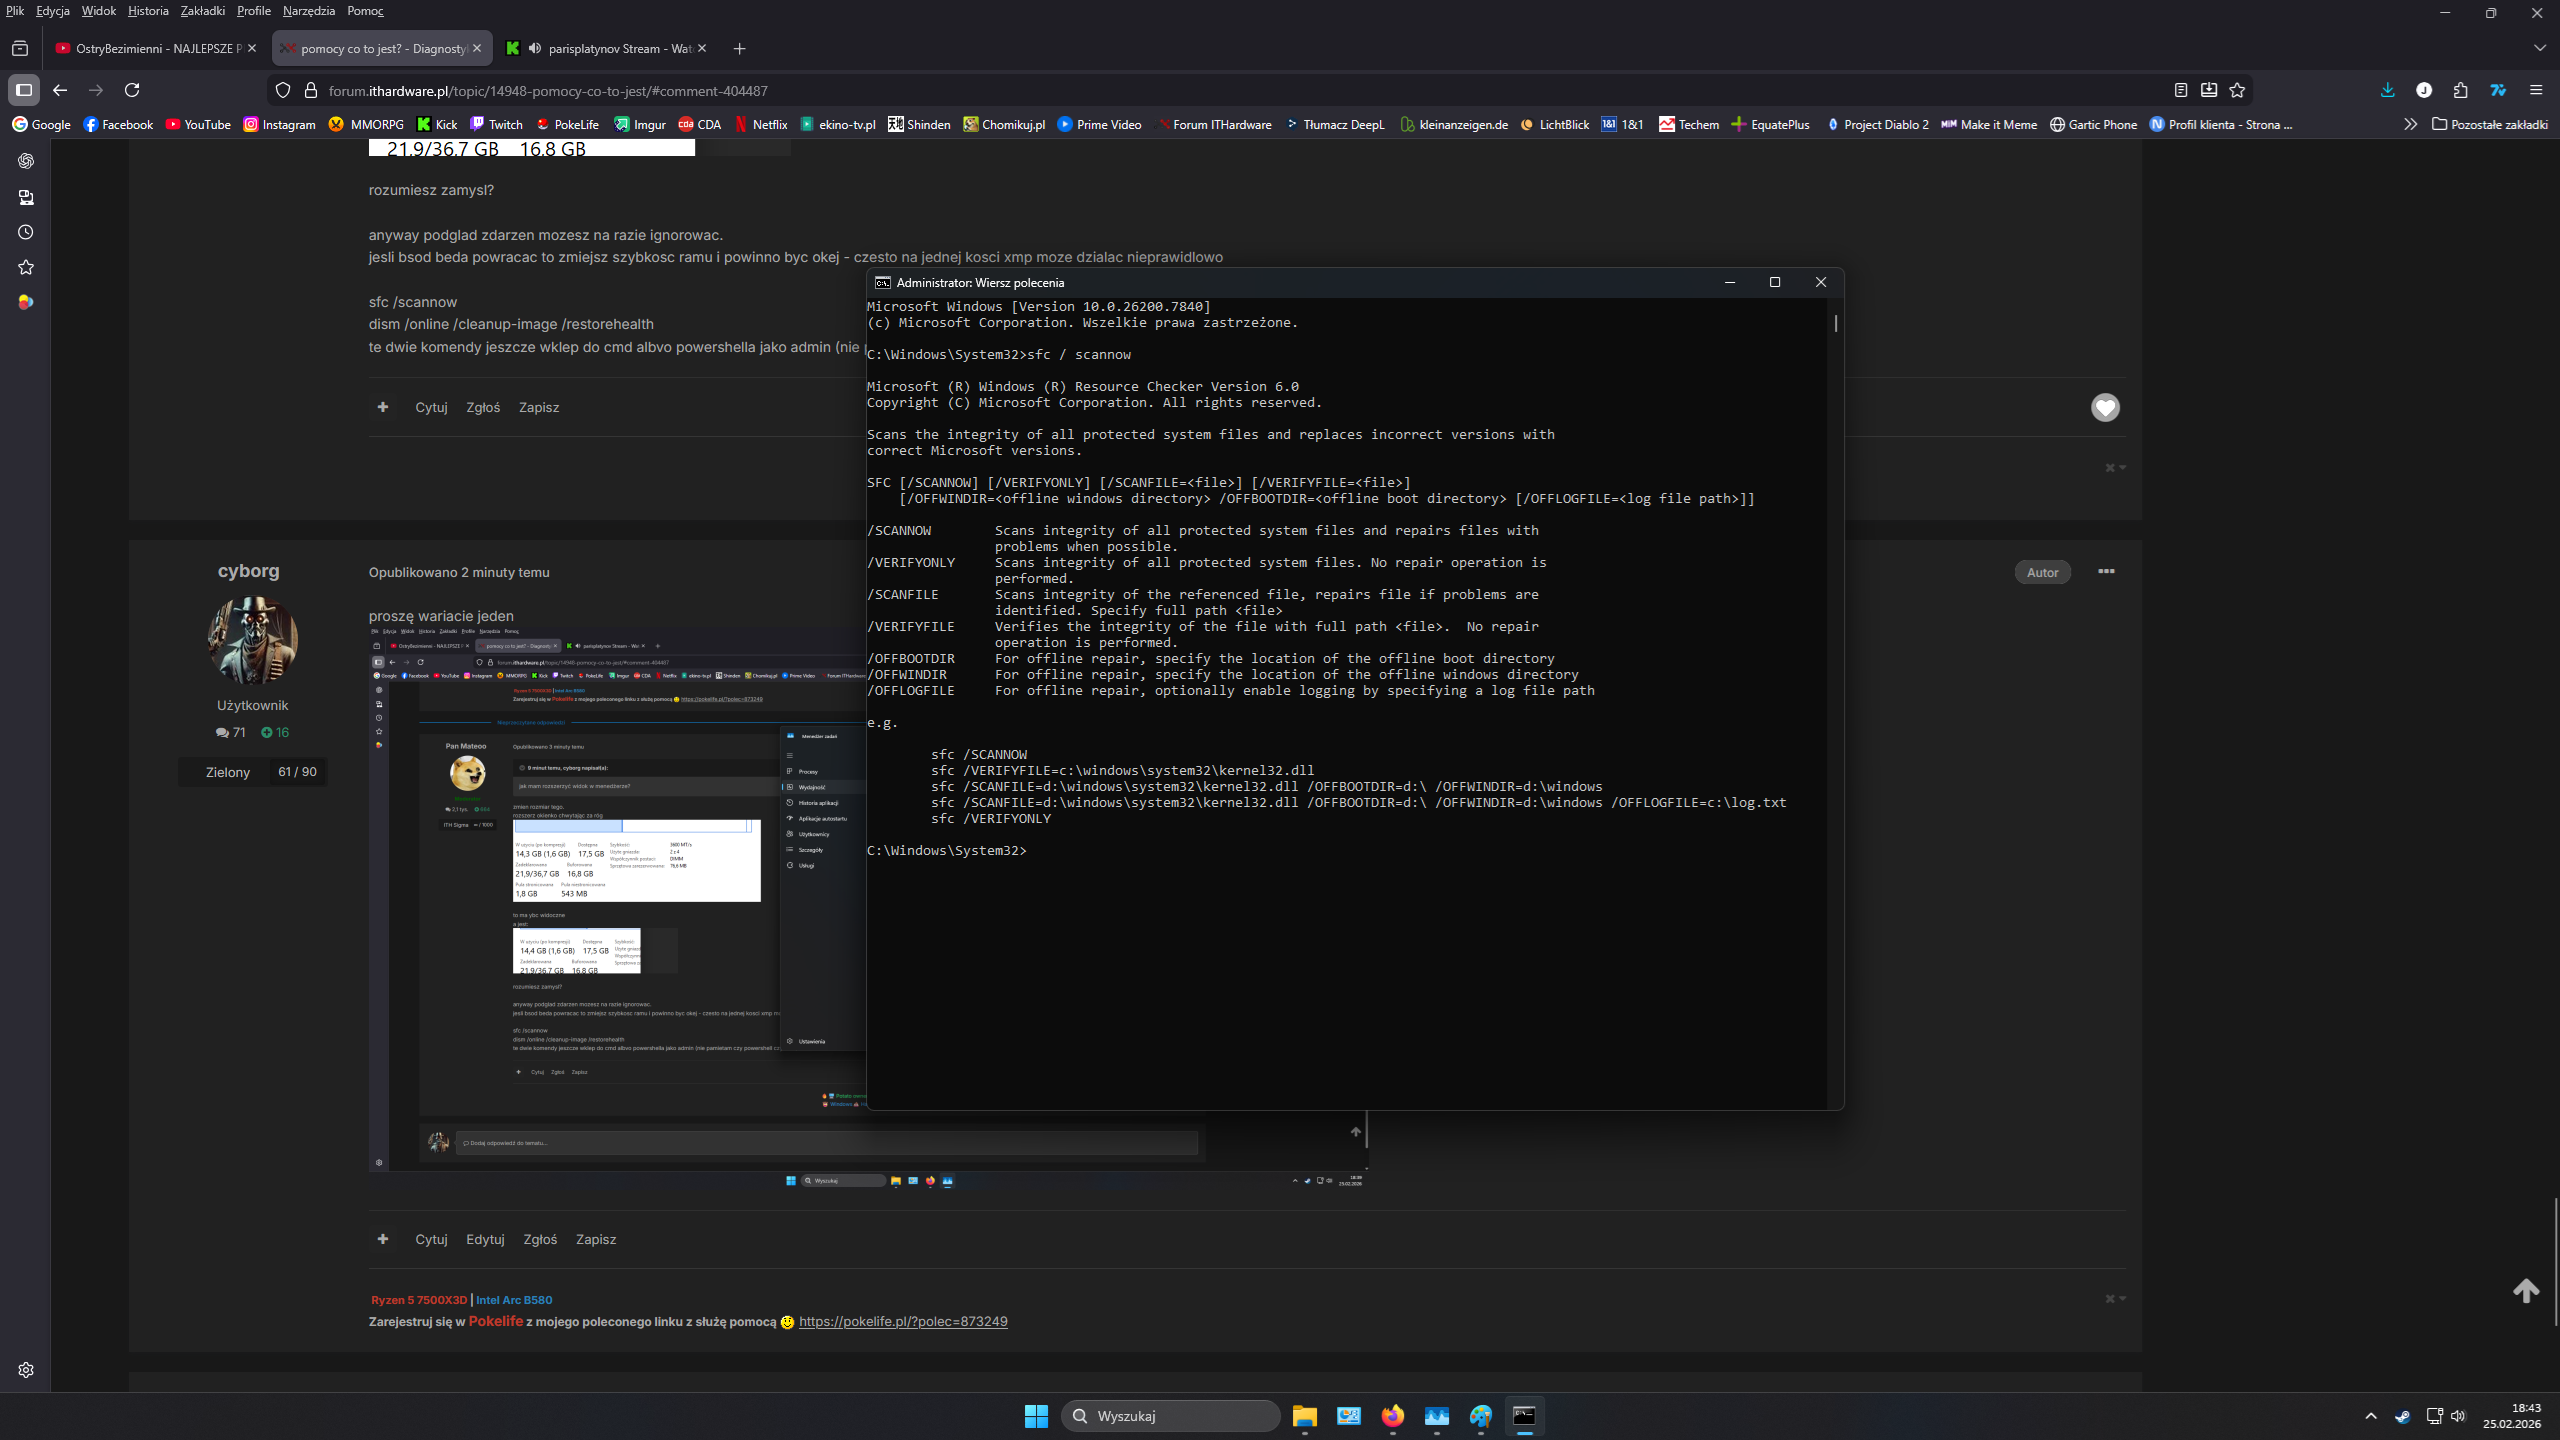Click the scroll to top arrow

(2526, 1291)
